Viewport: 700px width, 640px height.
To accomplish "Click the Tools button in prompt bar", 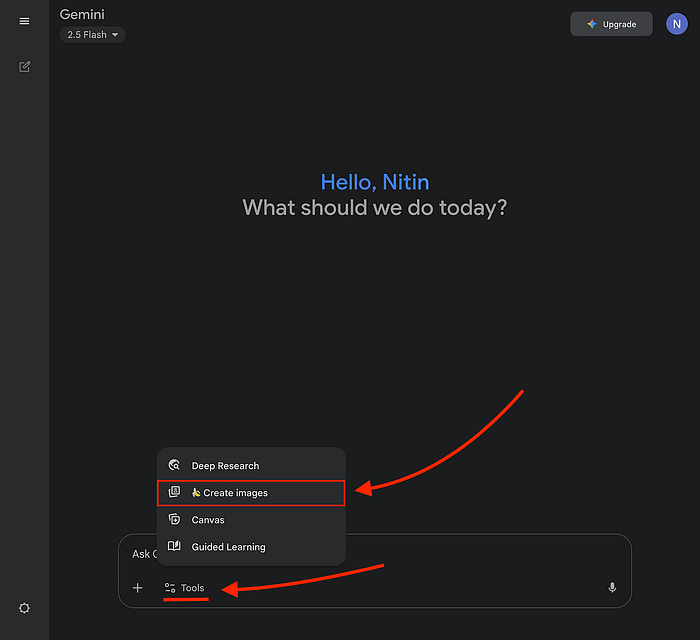I will click(185, 588).
